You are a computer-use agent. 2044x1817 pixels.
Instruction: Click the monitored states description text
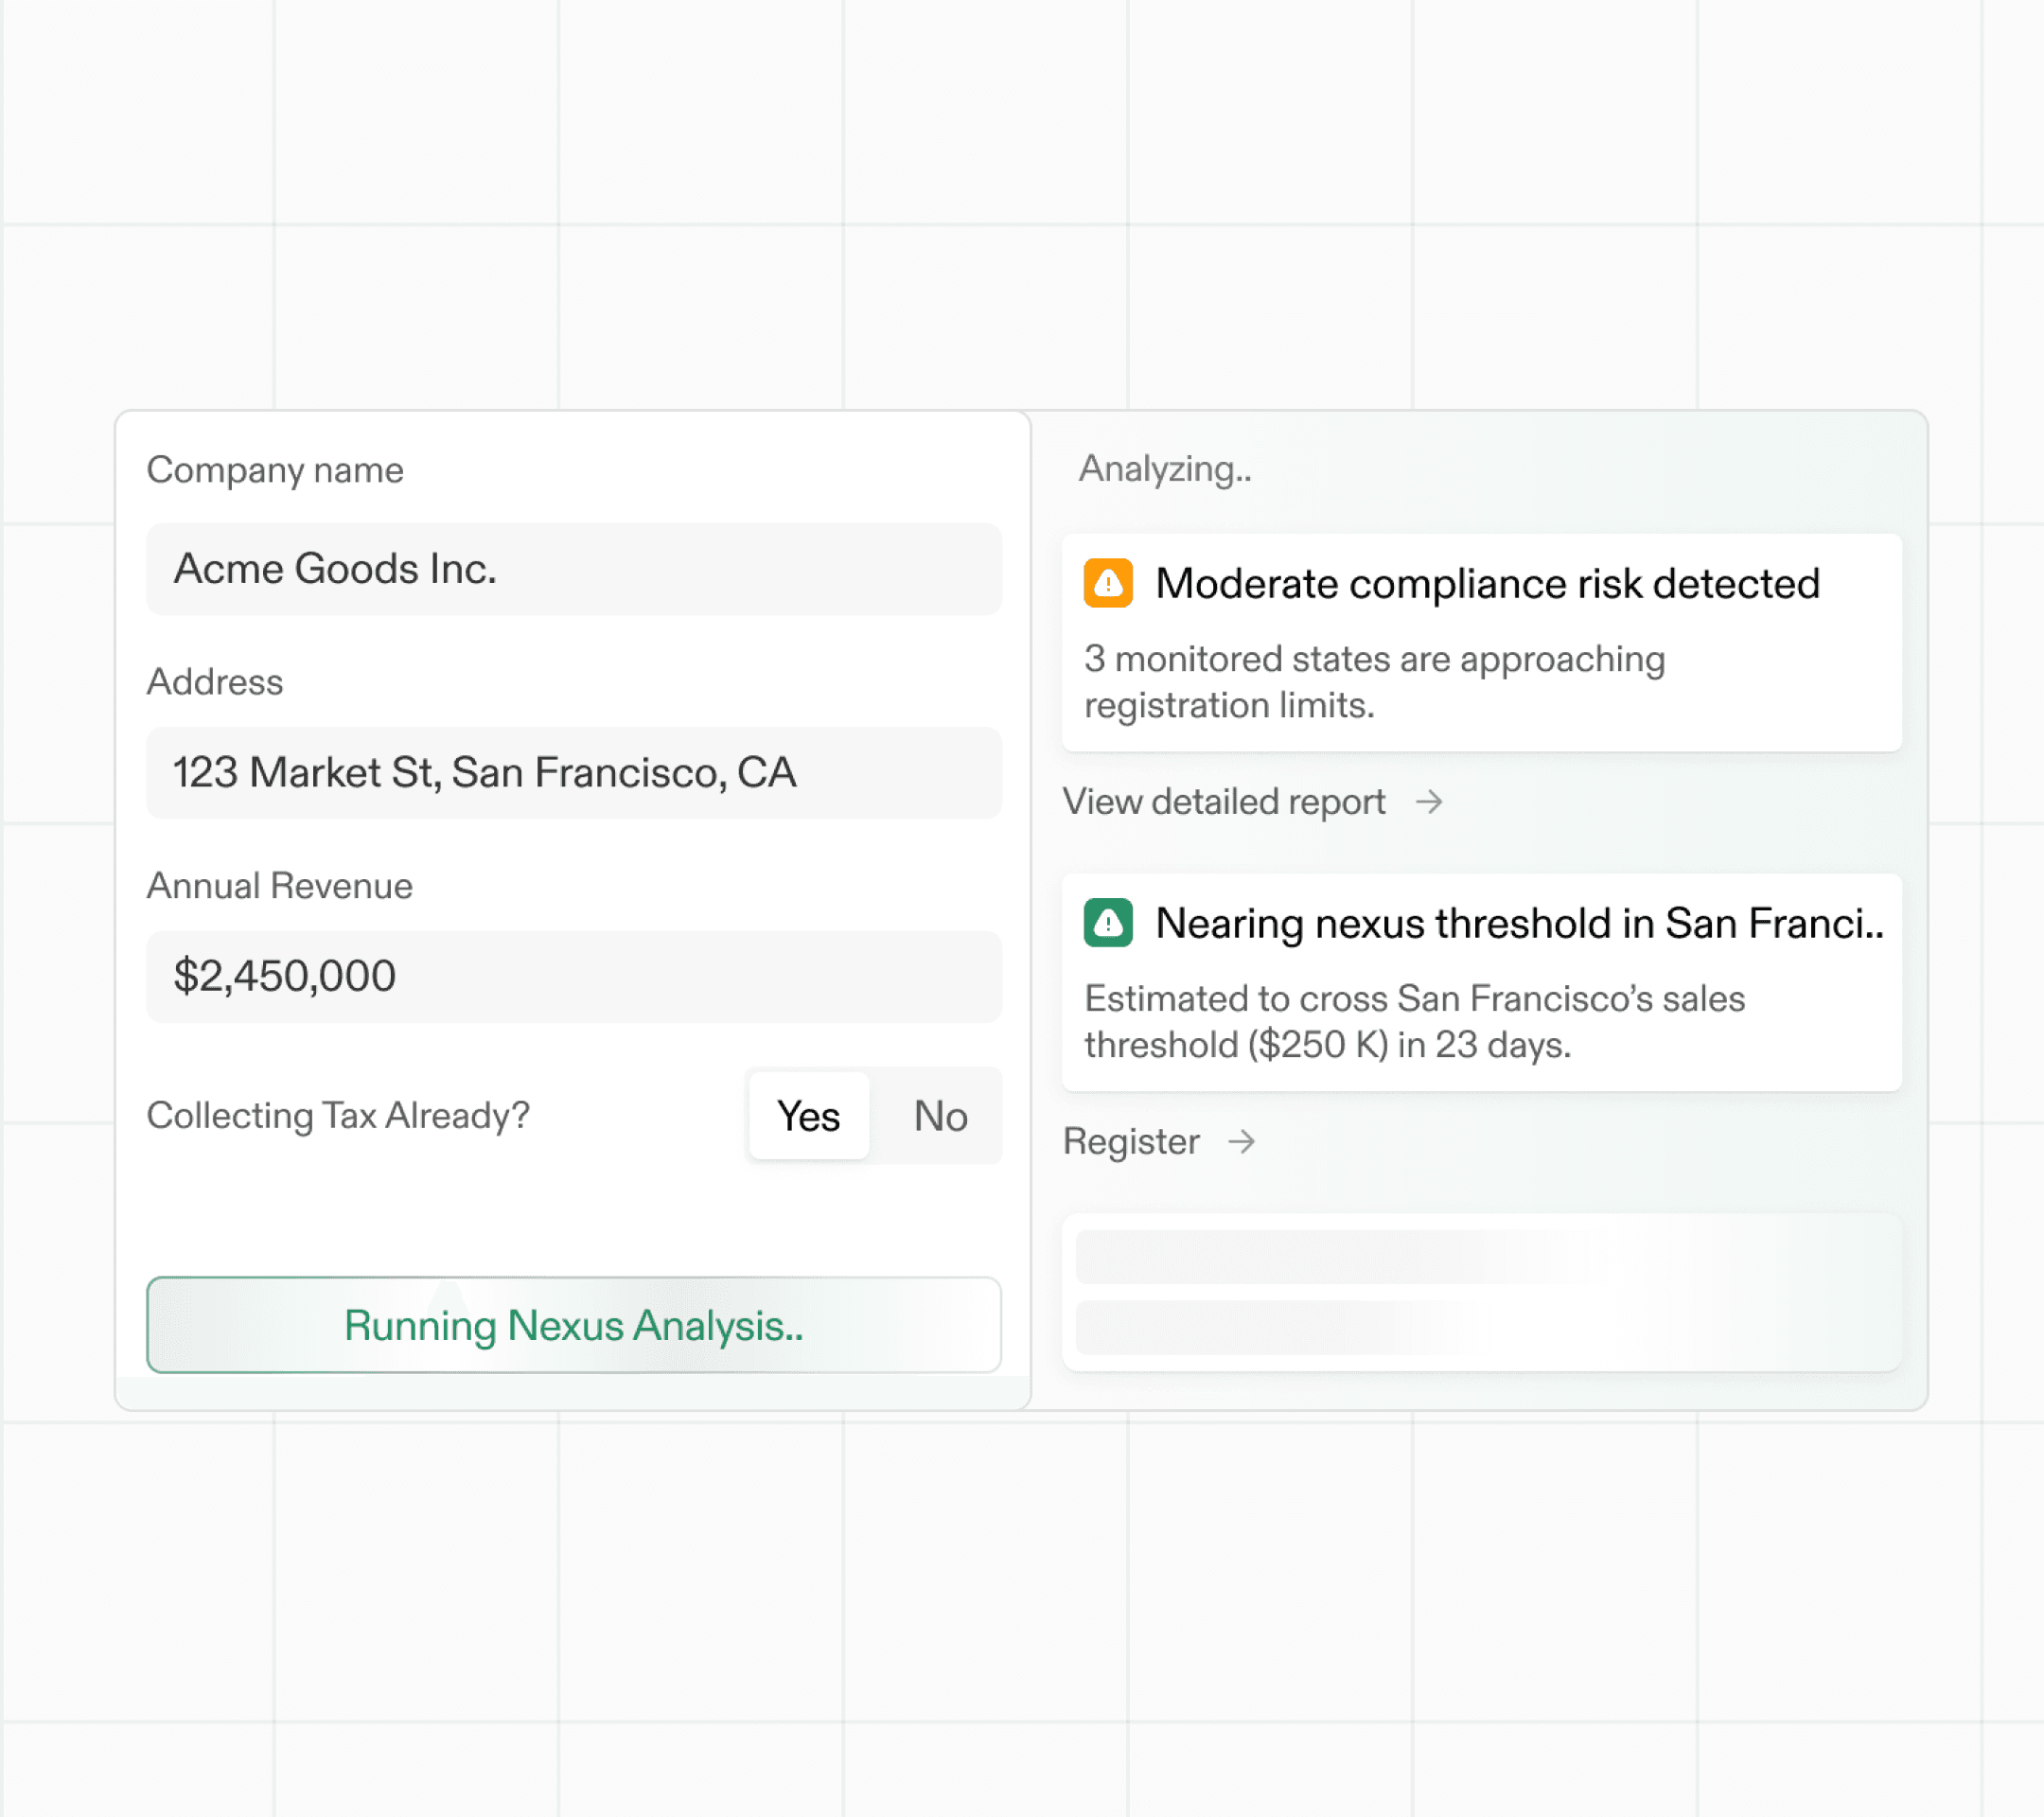coord(1374,682)
